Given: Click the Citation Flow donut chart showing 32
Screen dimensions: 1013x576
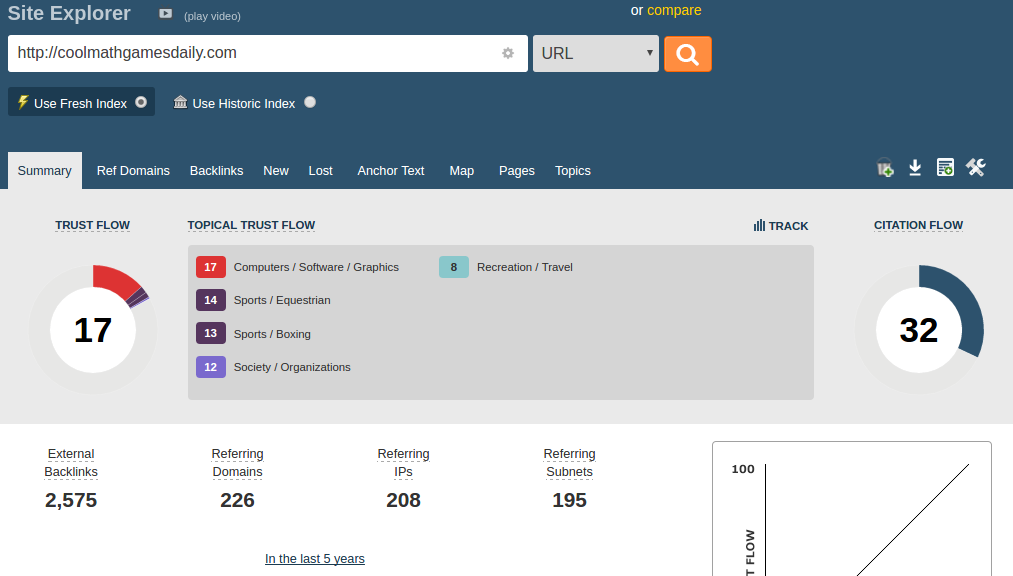Looking at the screenshot, I should pos(919,329).
